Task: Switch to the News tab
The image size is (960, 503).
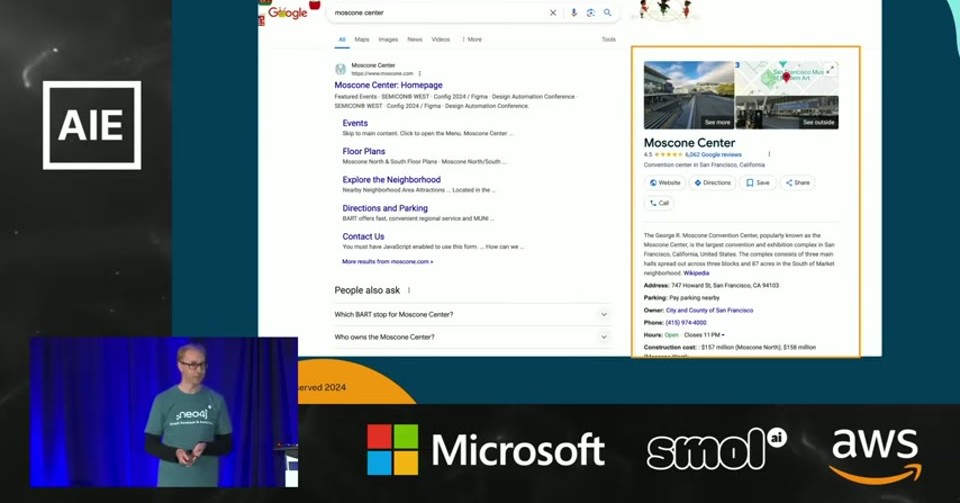Action: tap(414, 39)
